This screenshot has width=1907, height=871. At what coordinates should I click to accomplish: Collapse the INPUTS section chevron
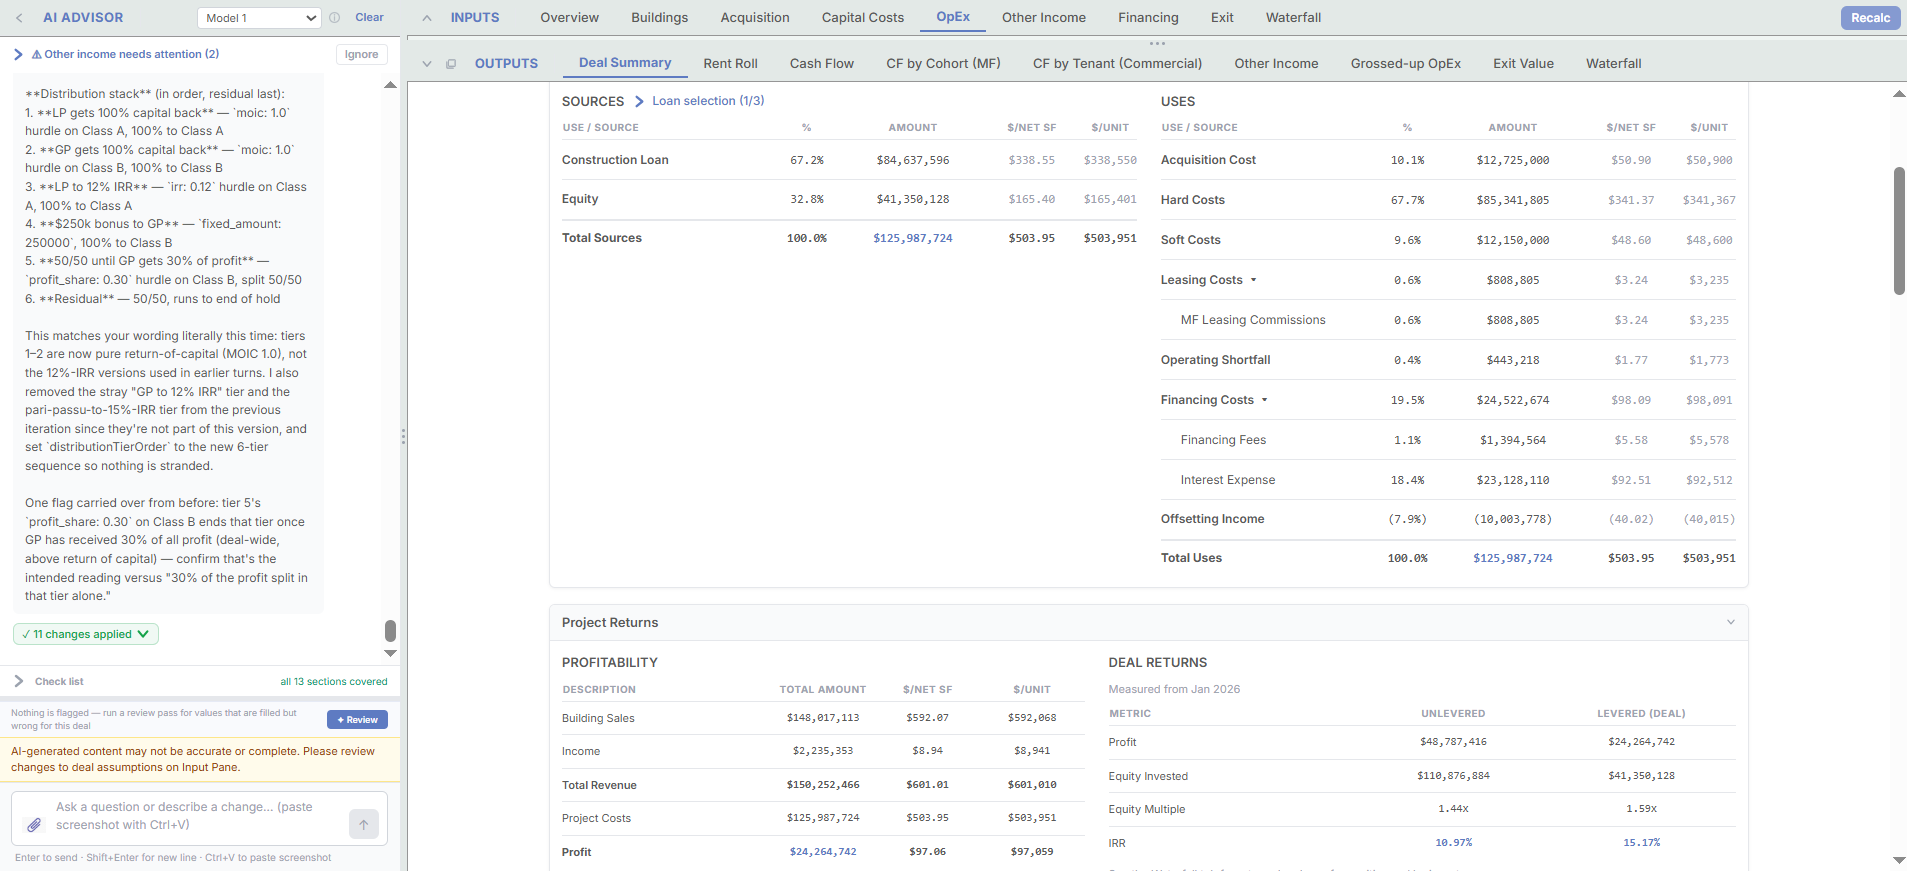[x=427, y=18]
